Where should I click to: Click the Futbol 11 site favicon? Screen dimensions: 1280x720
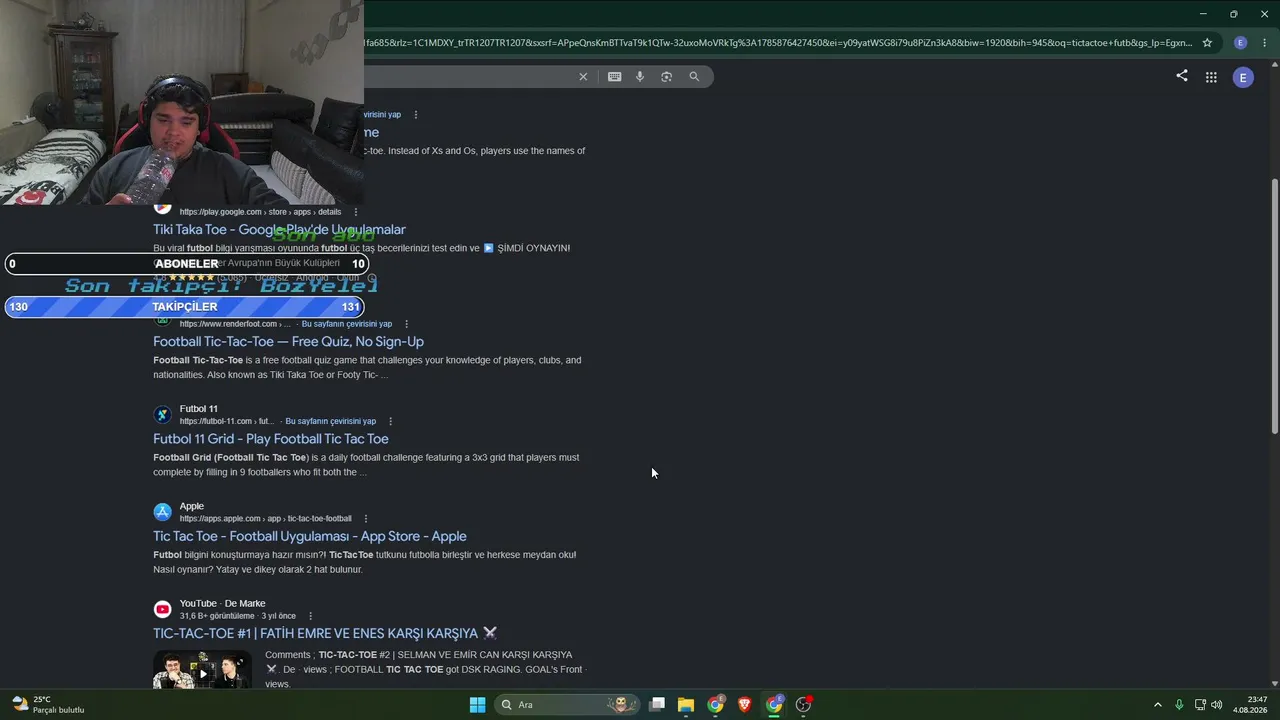(x=162, y=415)
